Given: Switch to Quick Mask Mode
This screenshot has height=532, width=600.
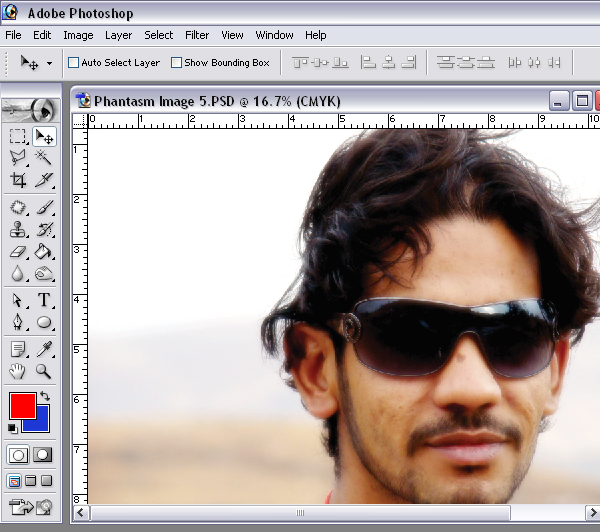Looking at the screenshot, I should pos(42,455).
